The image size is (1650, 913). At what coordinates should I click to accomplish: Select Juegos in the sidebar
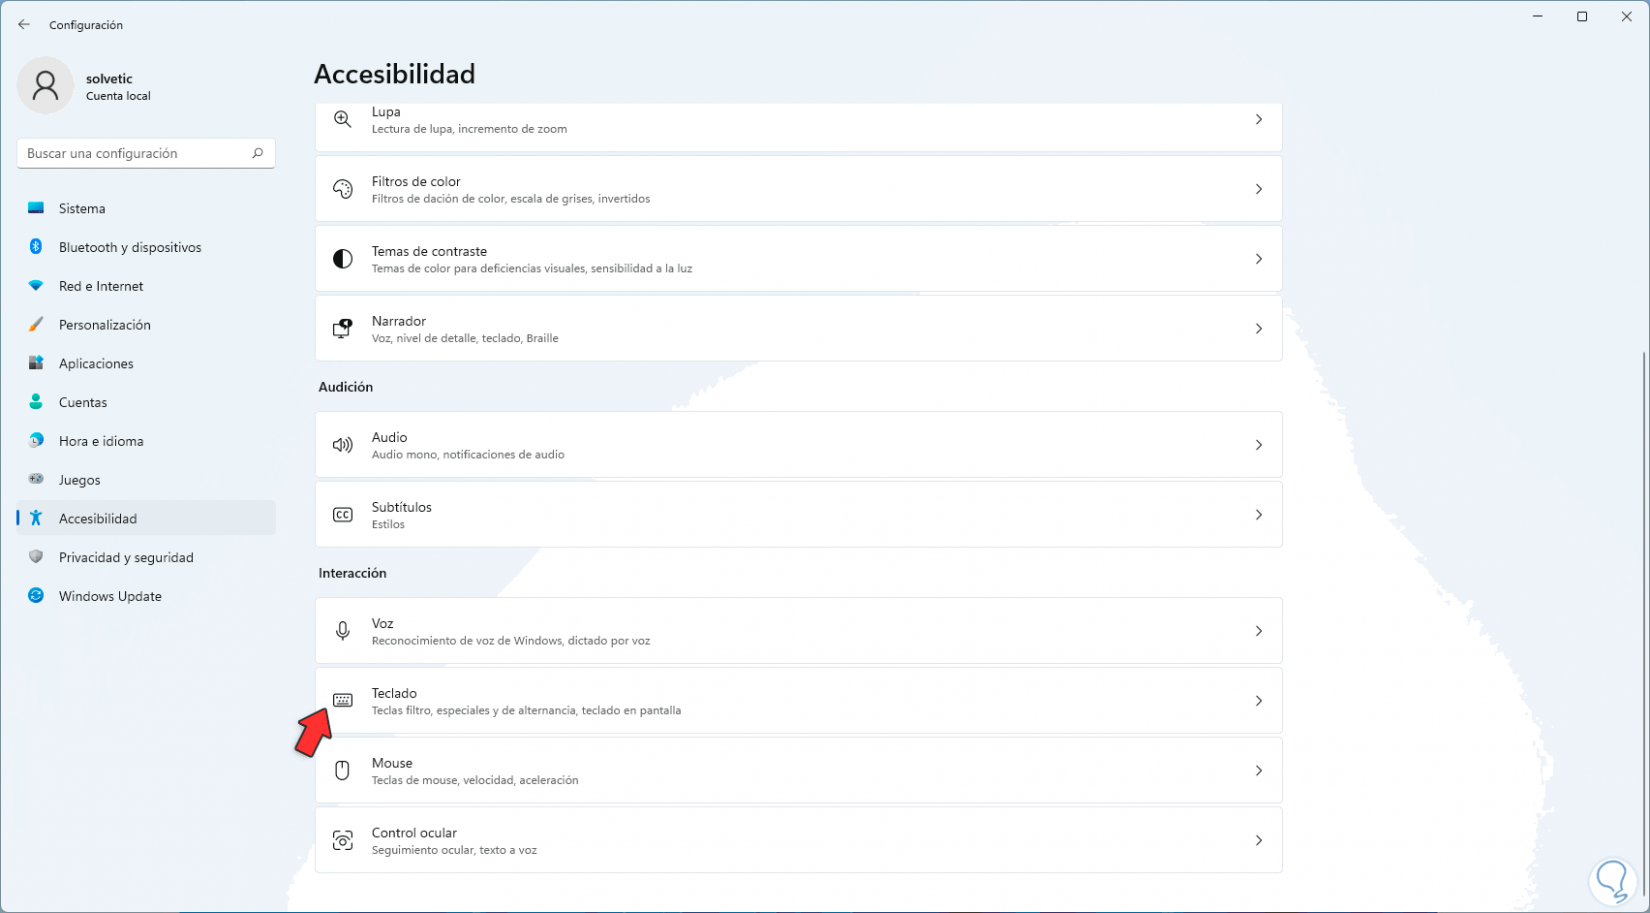146,480
